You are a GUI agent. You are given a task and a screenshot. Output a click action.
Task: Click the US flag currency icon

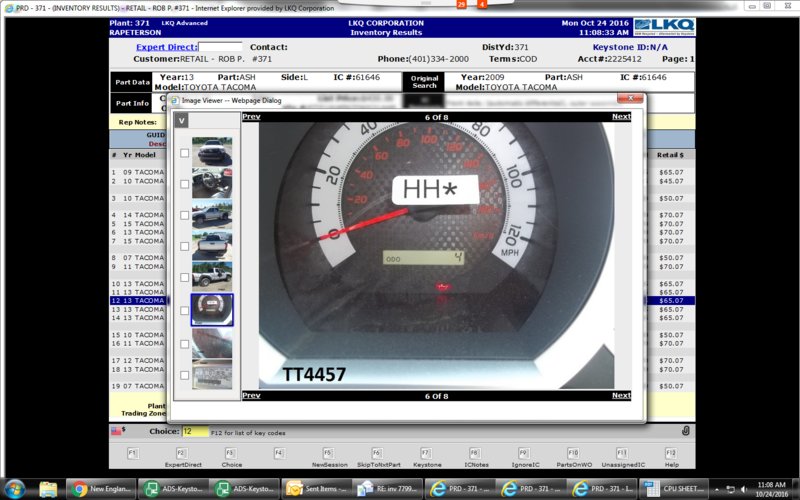click(x=116, y=431)
